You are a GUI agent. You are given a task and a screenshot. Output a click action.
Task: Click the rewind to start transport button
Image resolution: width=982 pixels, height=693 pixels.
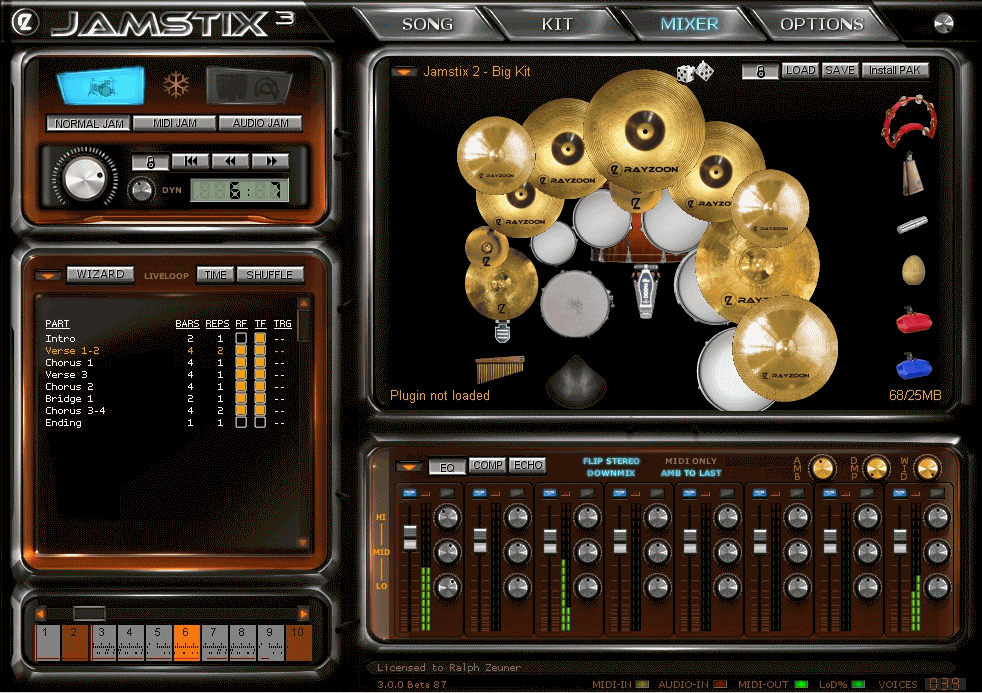point(190,162)
